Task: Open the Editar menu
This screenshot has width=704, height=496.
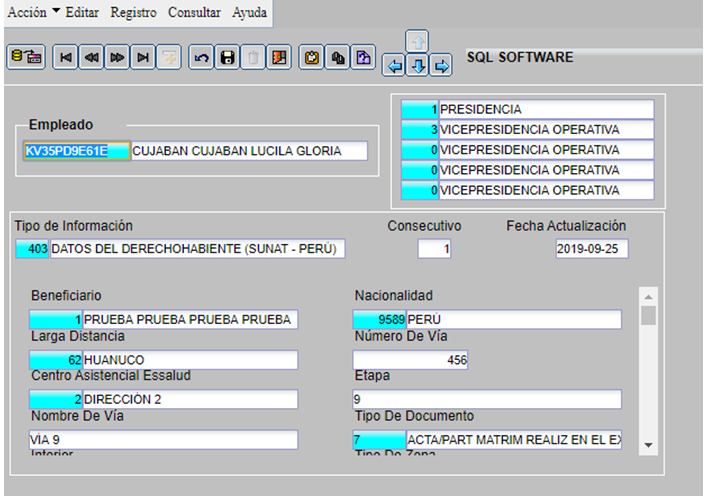Action: (x=83, y=10)
